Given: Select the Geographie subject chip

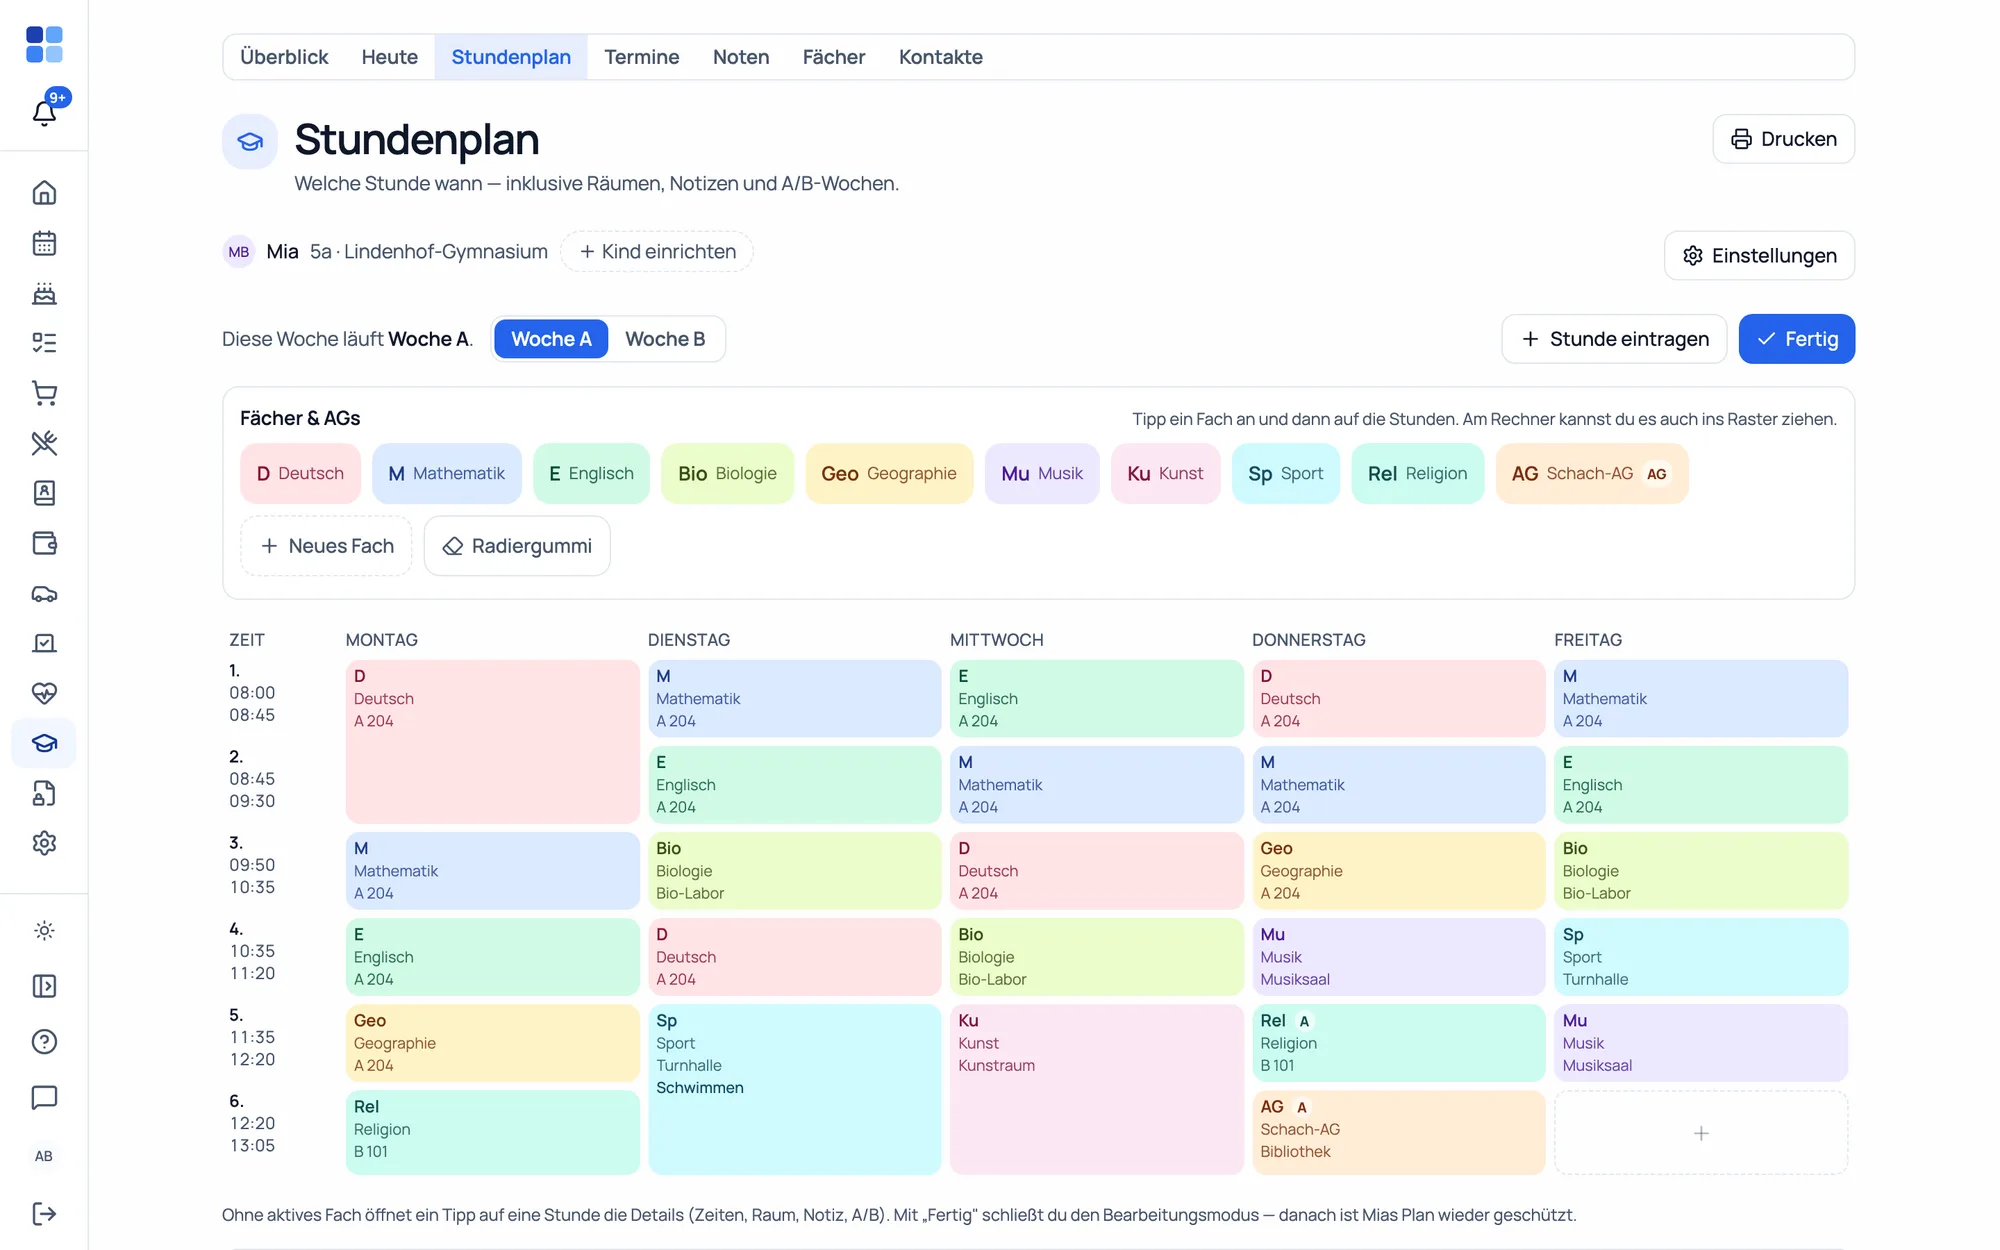Looking at the screenshot, I should [889, 474].
